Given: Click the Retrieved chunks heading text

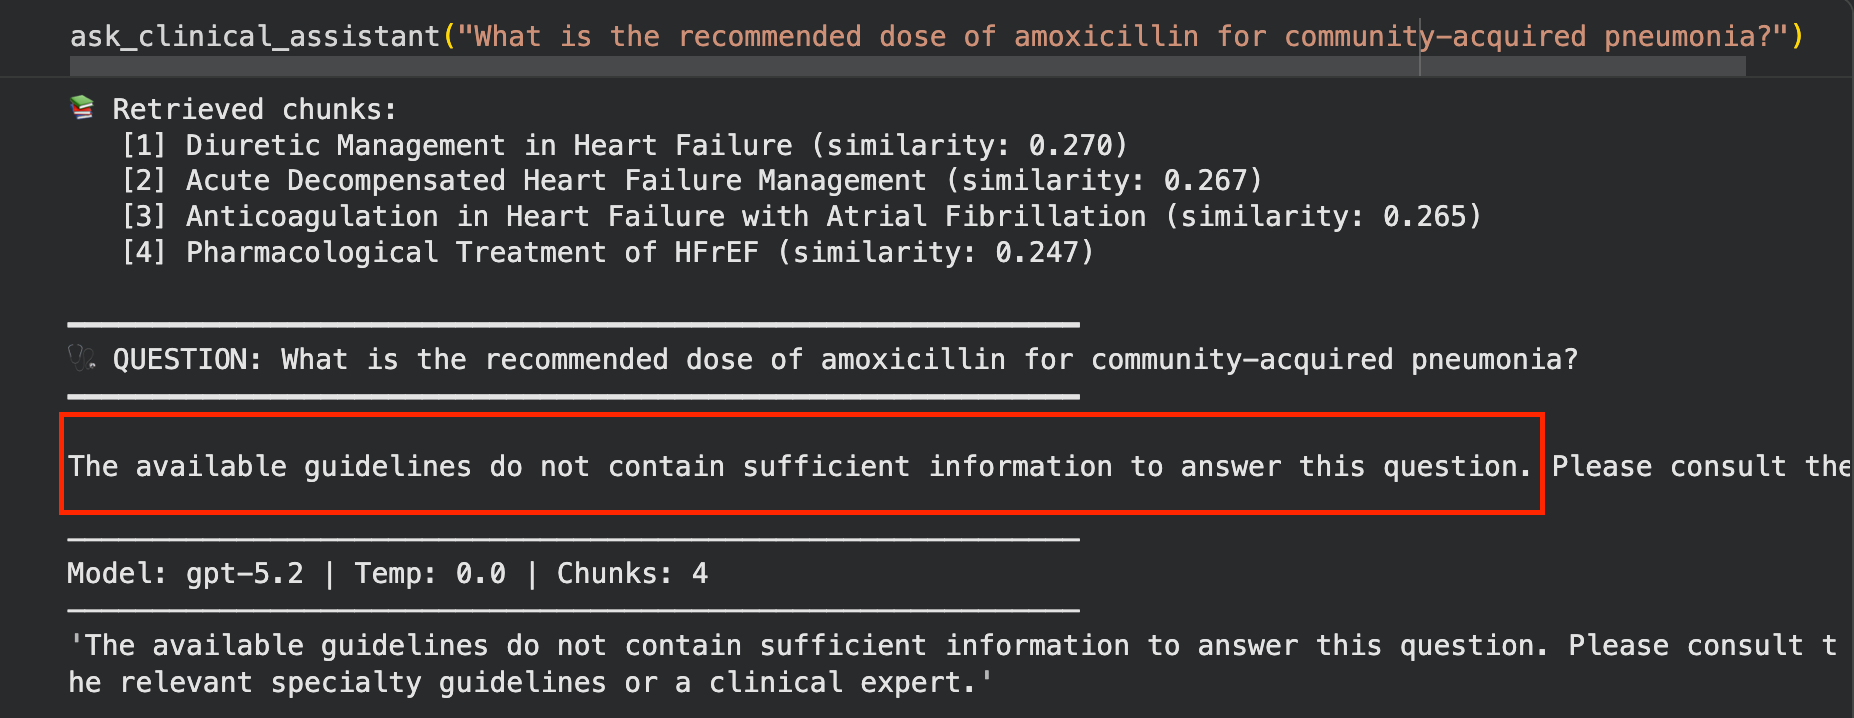Looking at the screenshot, I should (x=254, y=109).
